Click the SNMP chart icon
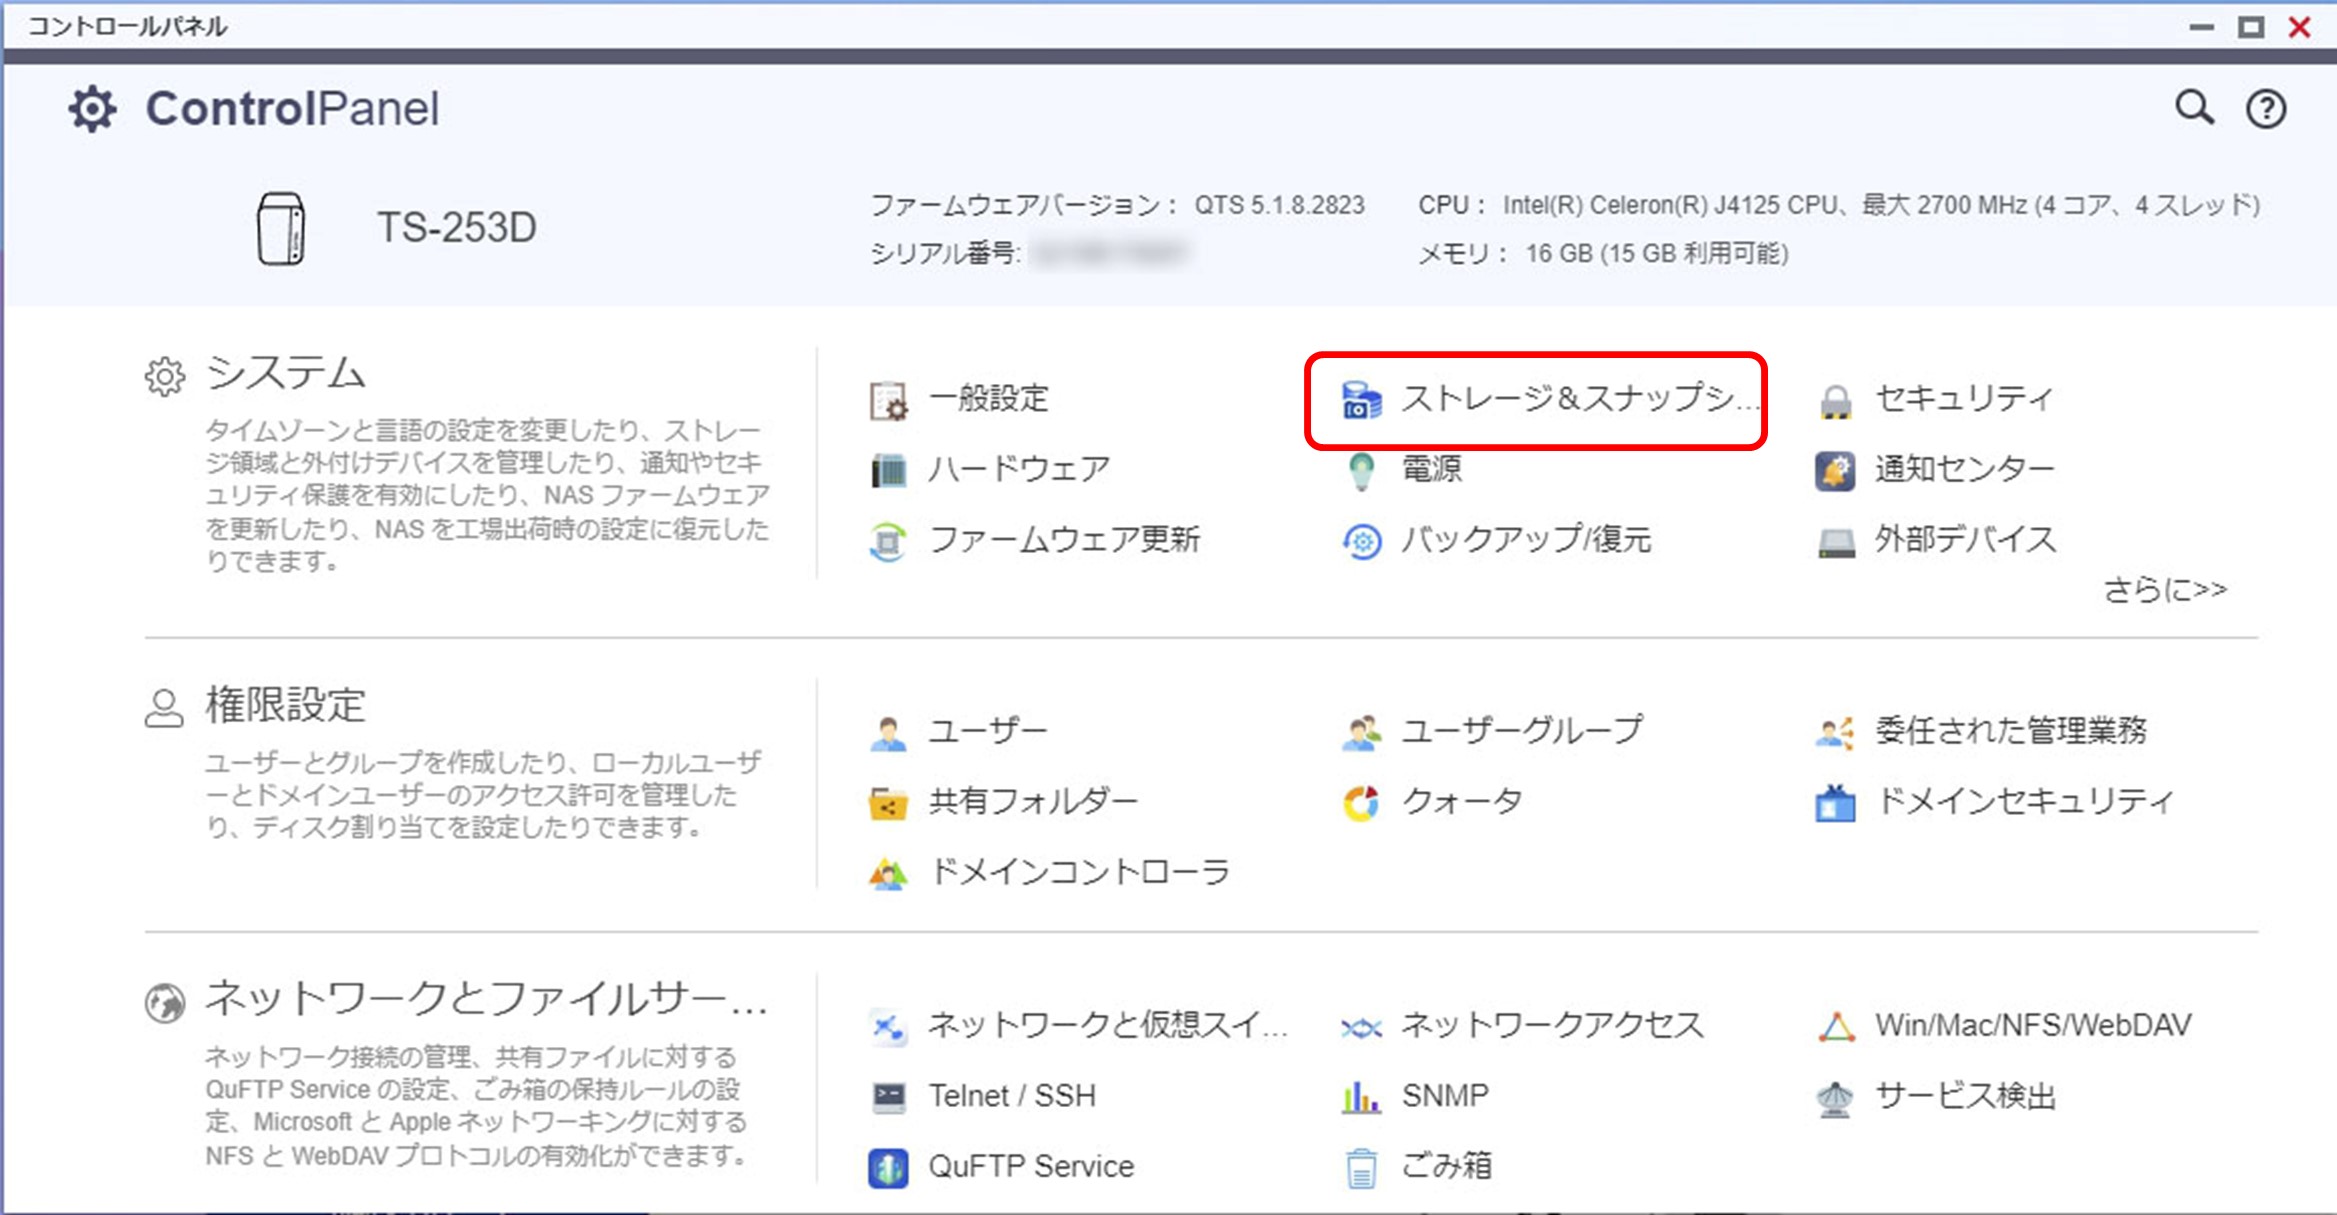Screen dimensions: 2337x1215 pos(1361,1096)
